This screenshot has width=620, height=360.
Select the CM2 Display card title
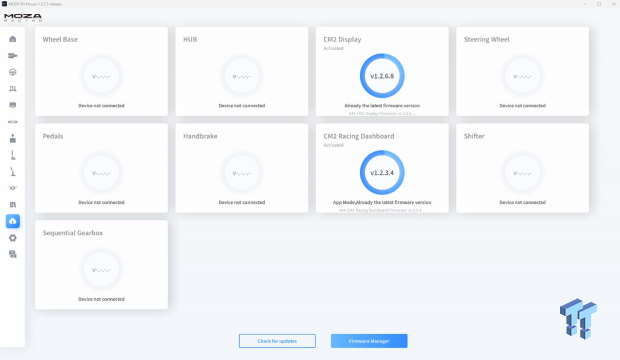pyautogui.click(x=342, y=39)
